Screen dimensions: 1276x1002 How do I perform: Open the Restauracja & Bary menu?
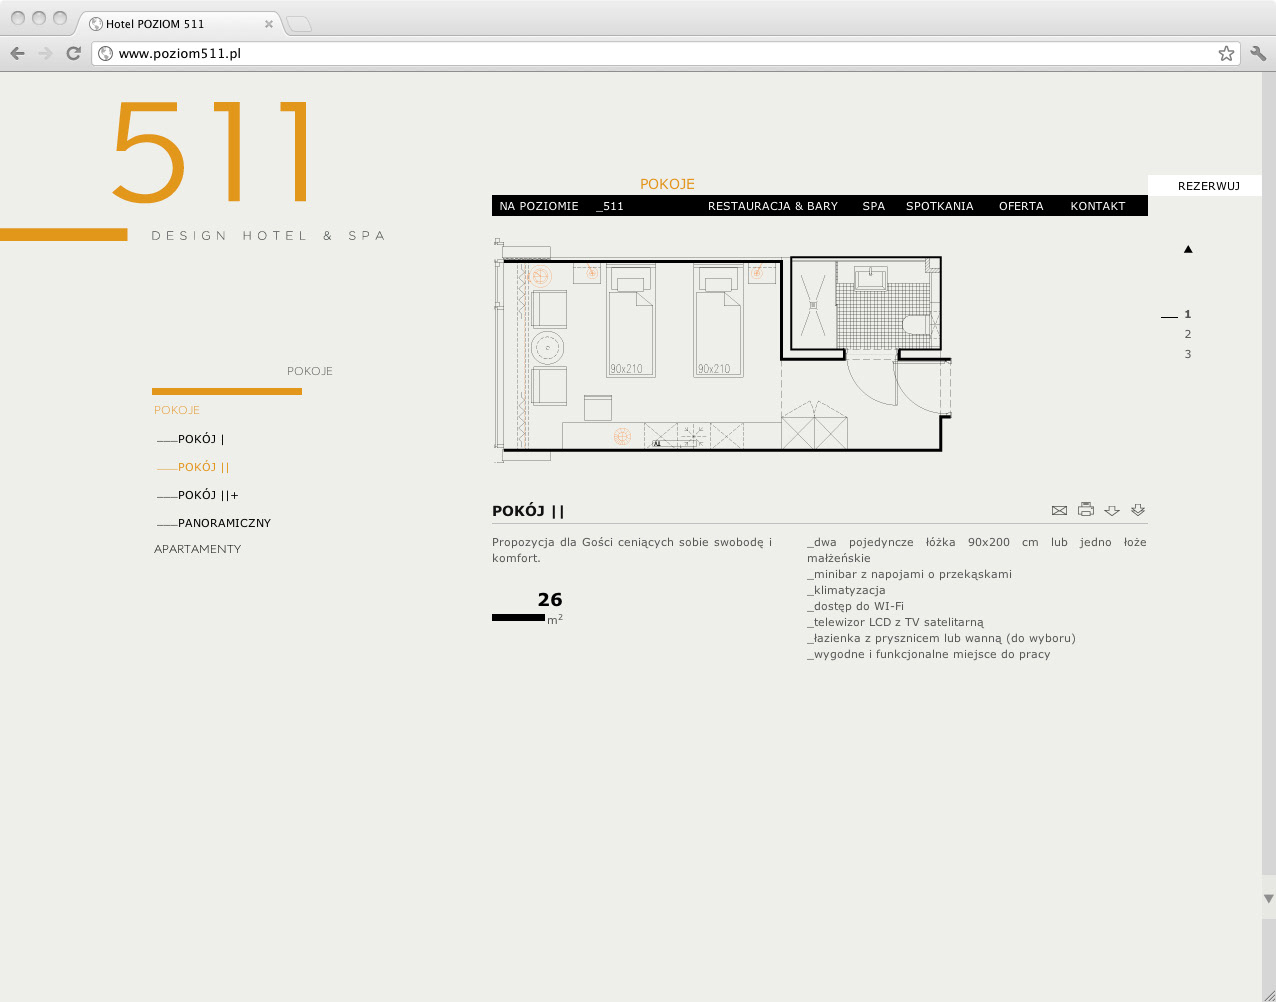(772, 206)
